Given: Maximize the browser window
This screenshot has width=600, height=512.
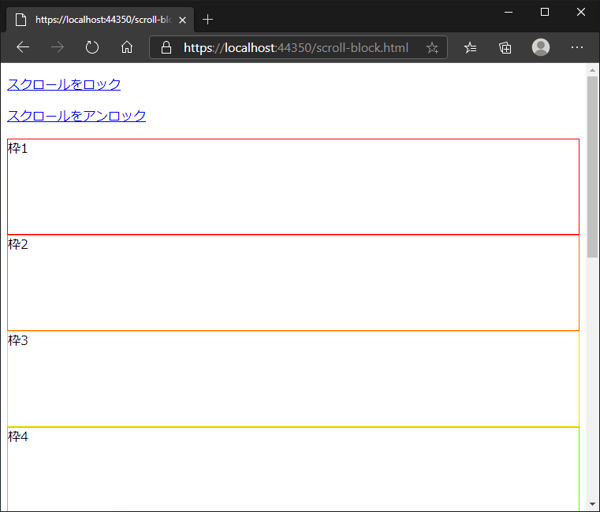Looking at the screenshot, I should click(x=545, y=12).
